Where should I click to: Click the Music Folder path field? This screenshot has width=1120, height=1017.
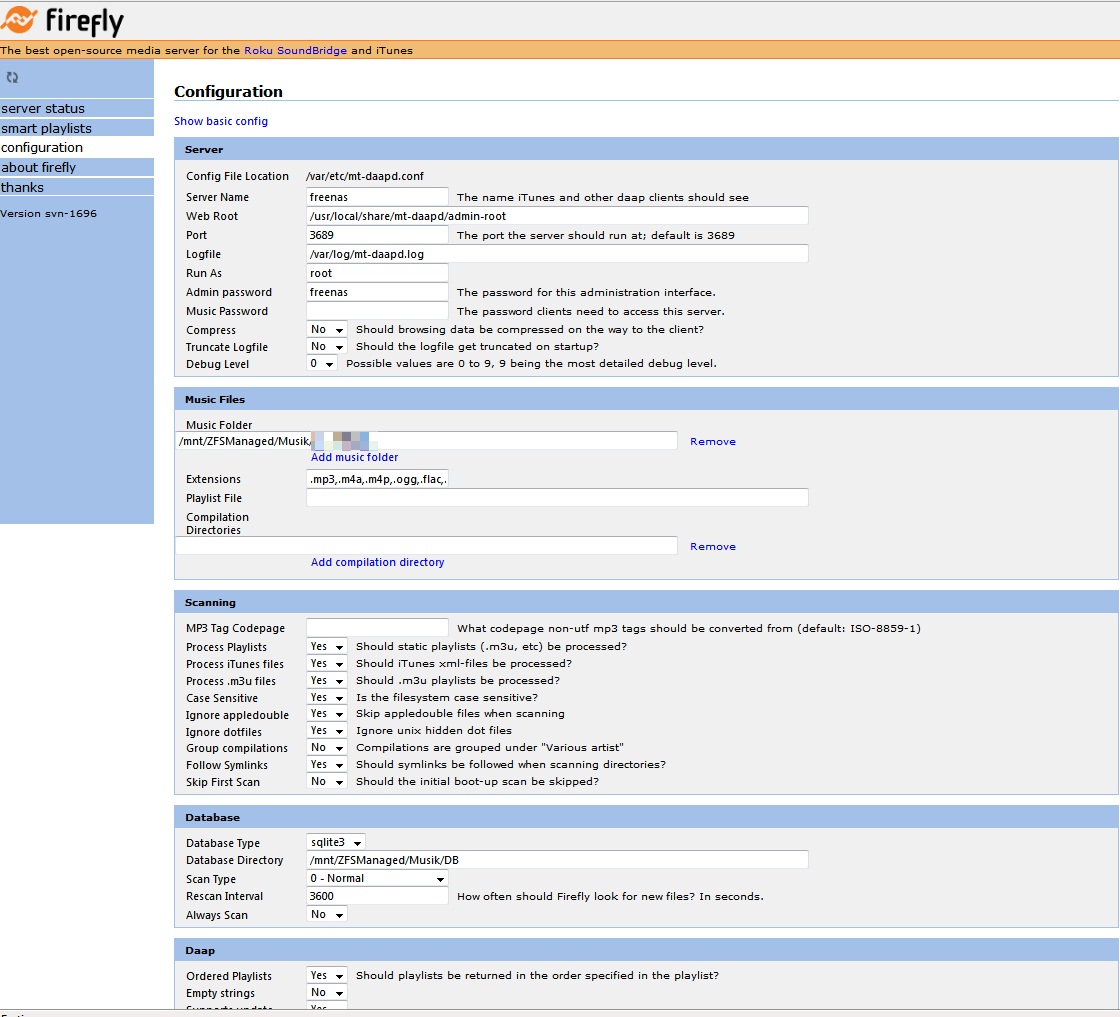pyautogui.click(x=426, y=441)
